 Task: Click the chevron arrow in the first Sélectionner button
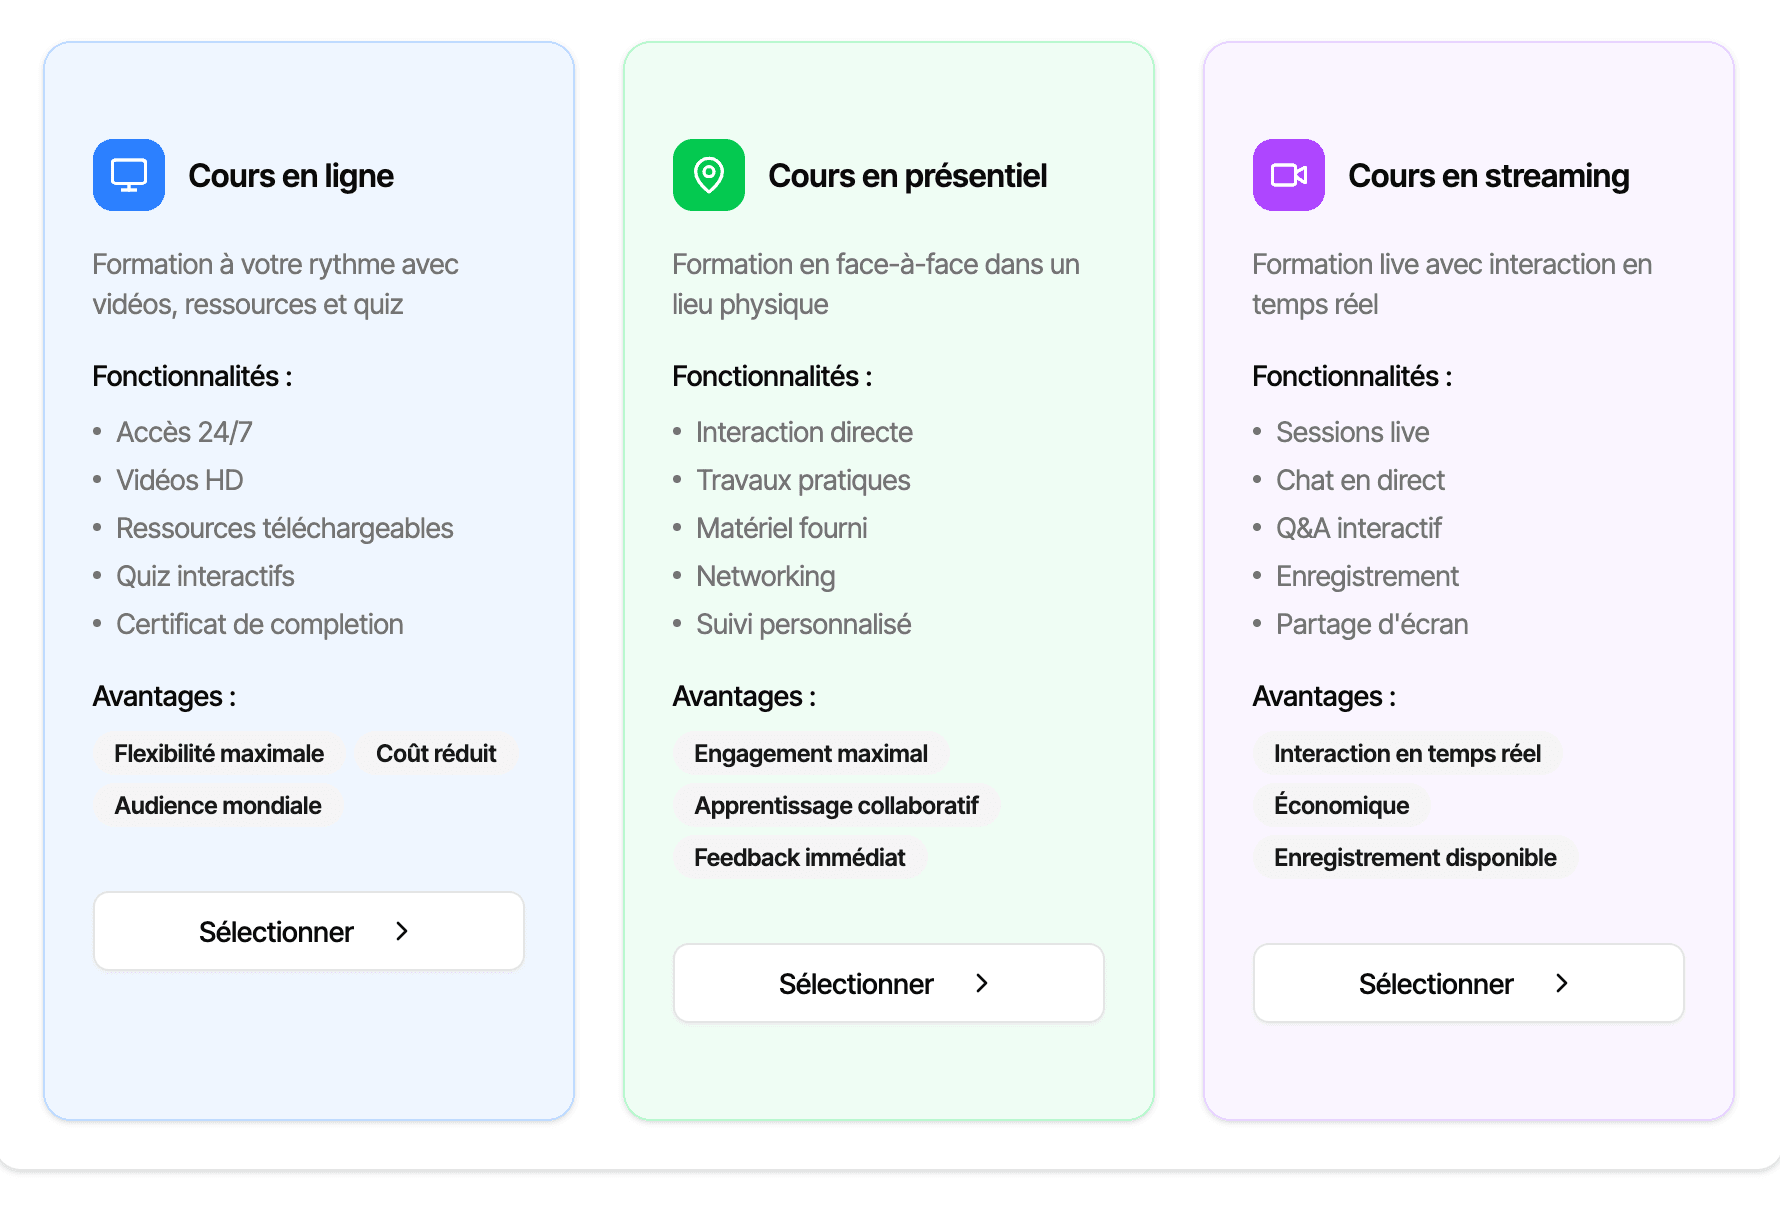pyautogui.click(x=402, y=931)
